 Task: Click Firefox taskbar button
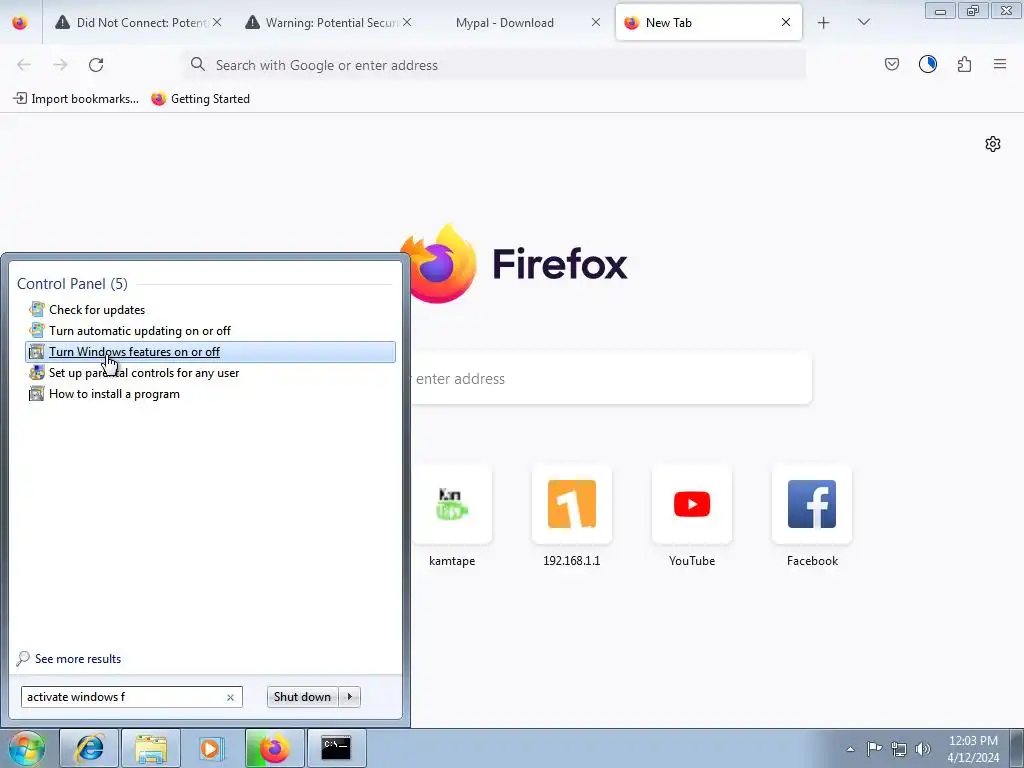point(274,748)
